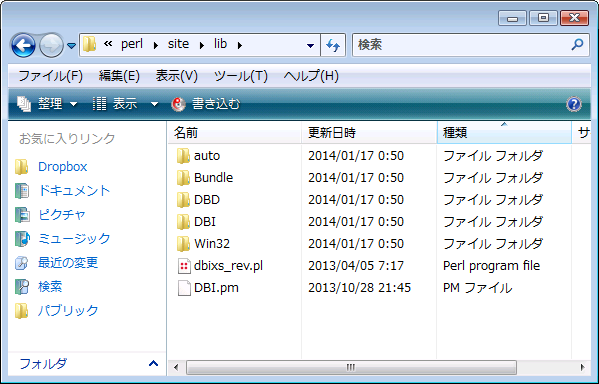This screenshot has width=599, height=384.
Task: Expand arrow after perl in path
Action: pyautogui.click(x=155, y=45)
